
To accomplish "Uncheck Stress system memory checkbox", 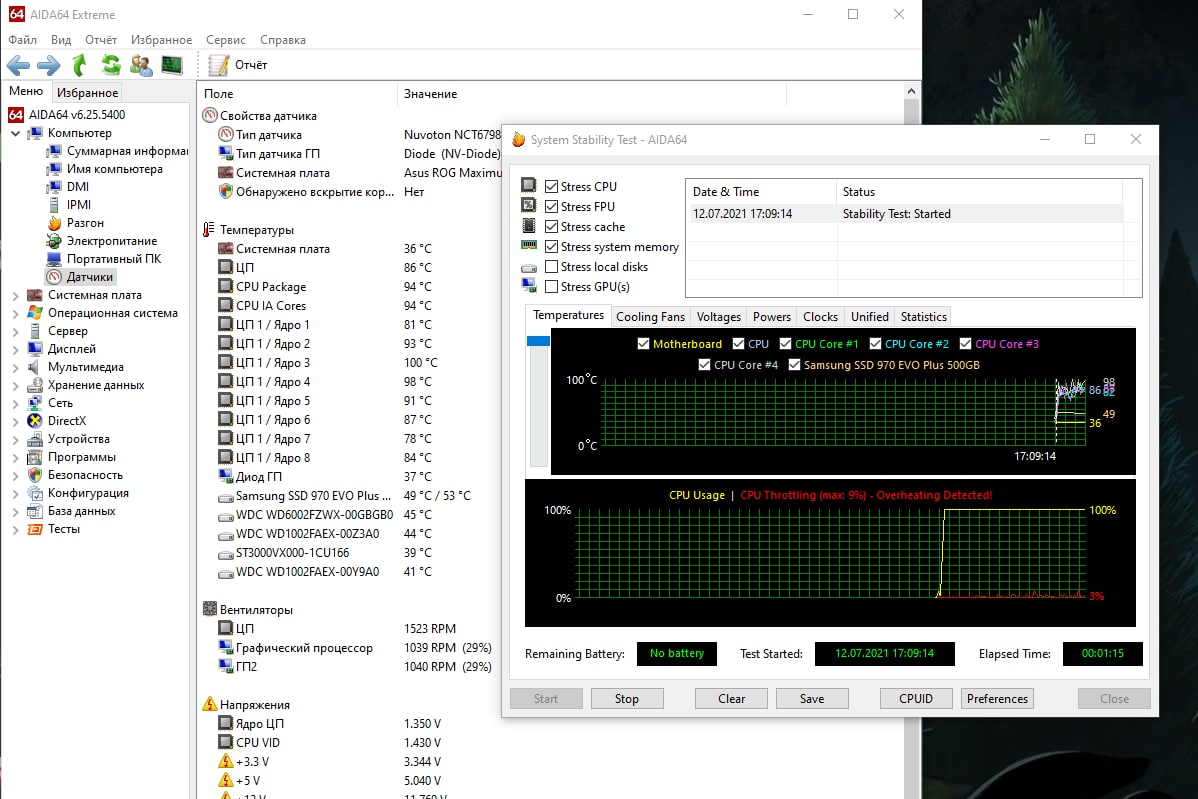I will click(552, 247).
